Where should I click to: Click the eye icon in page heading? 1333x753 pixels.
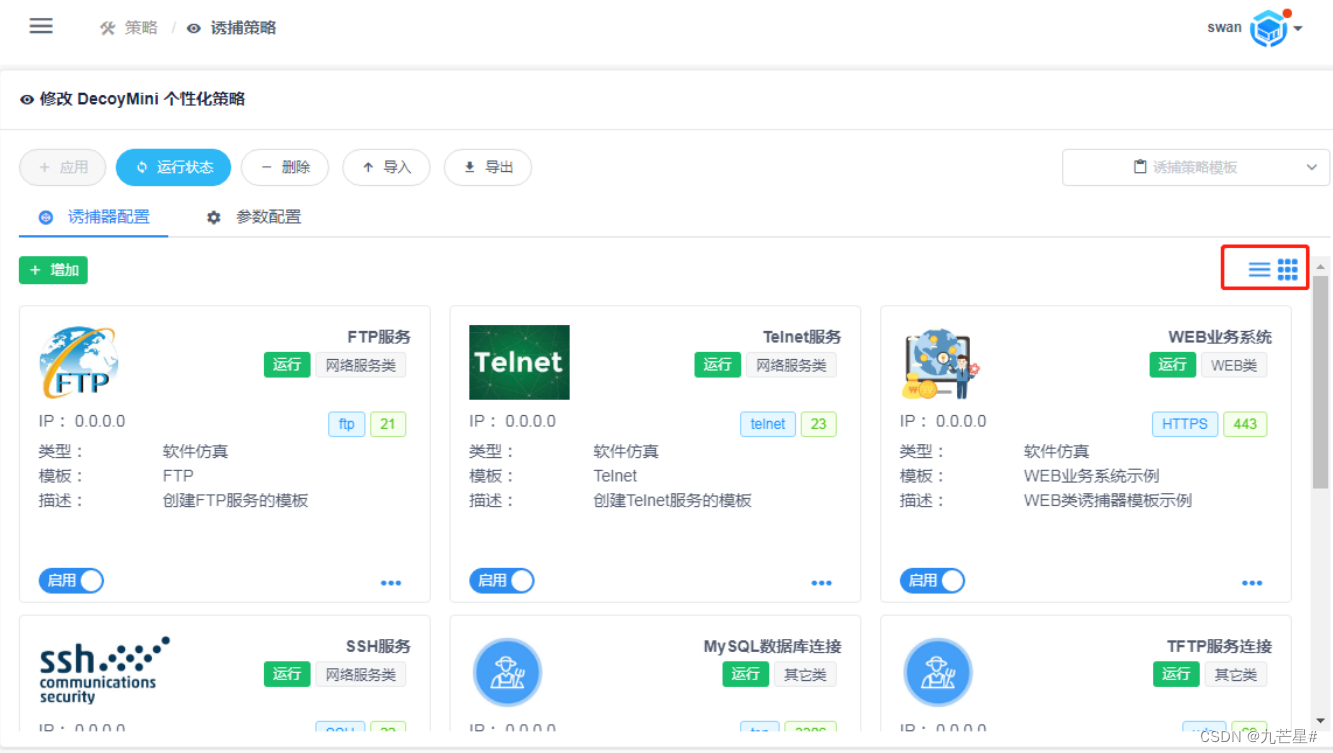click(27, 100)
